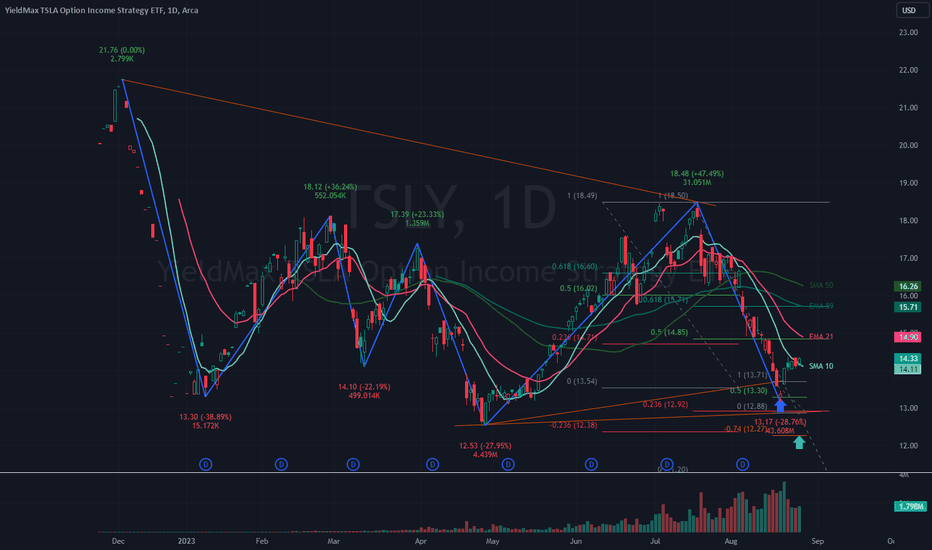Screen dimensions: 932x550
Task: Click the Fib level label 0.236 (12.92)
Action: pos(665,404)
